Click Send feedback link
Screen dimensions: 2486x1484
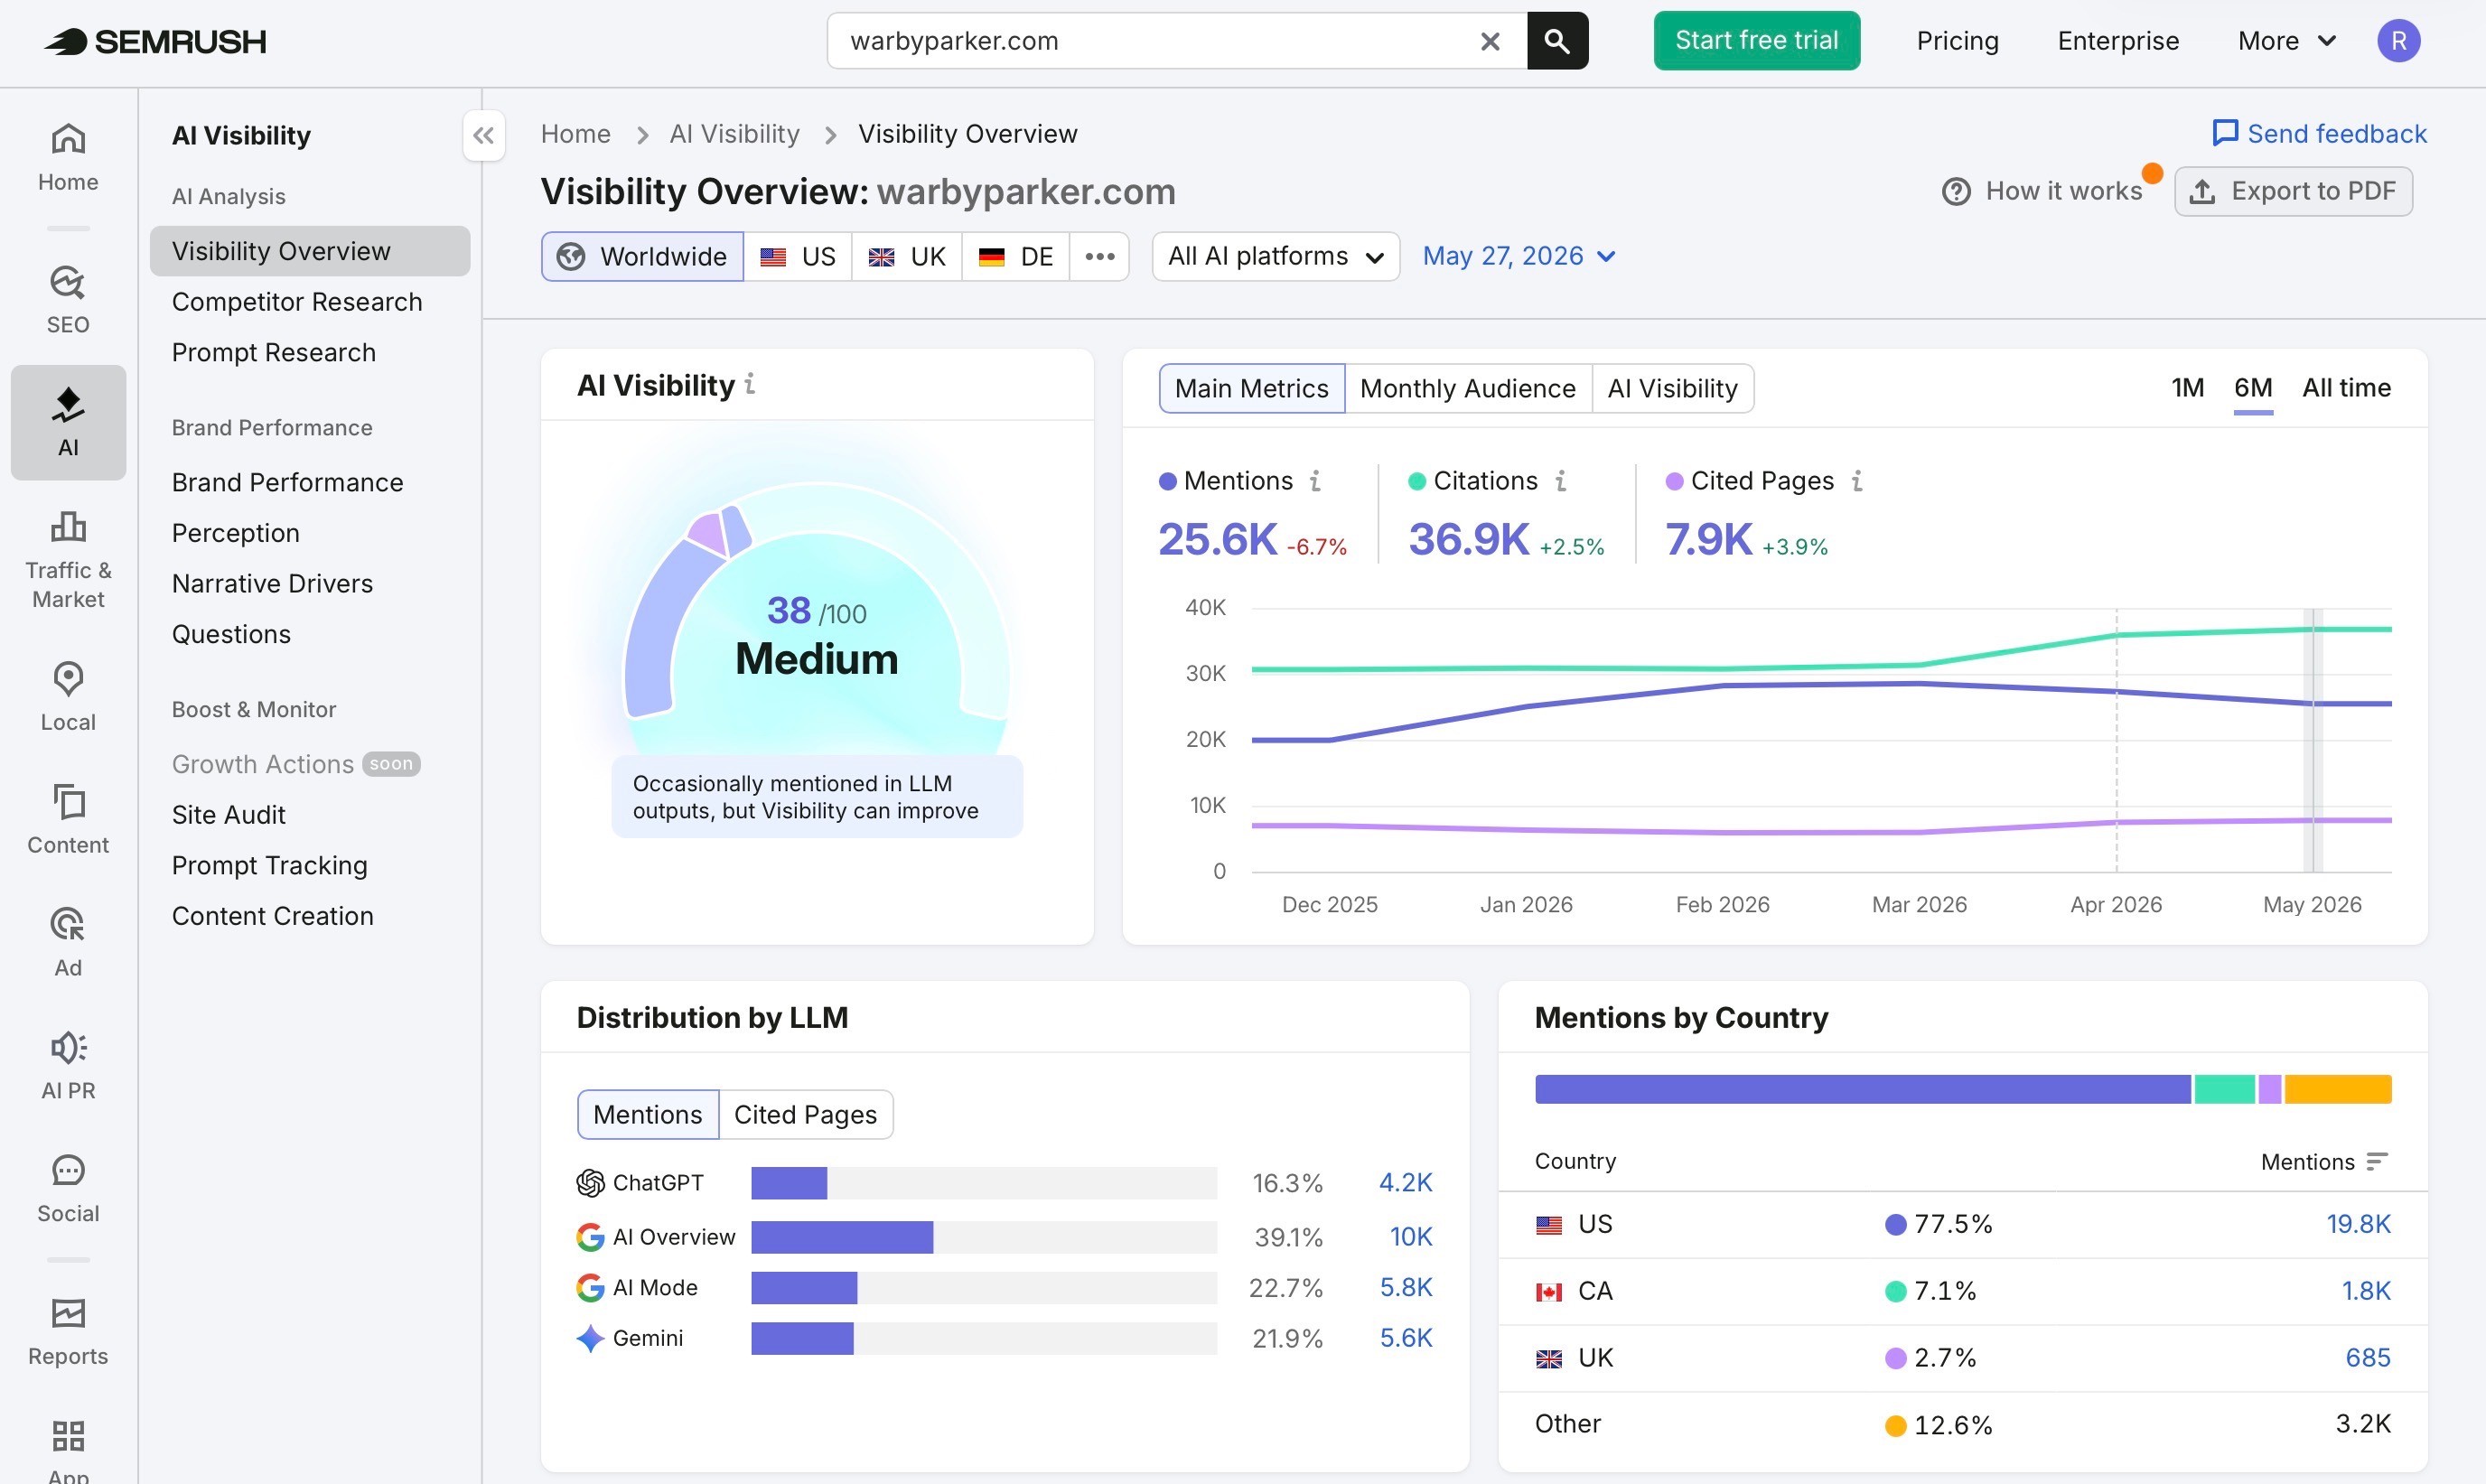pyautogui.click(x=2319, y=134)
